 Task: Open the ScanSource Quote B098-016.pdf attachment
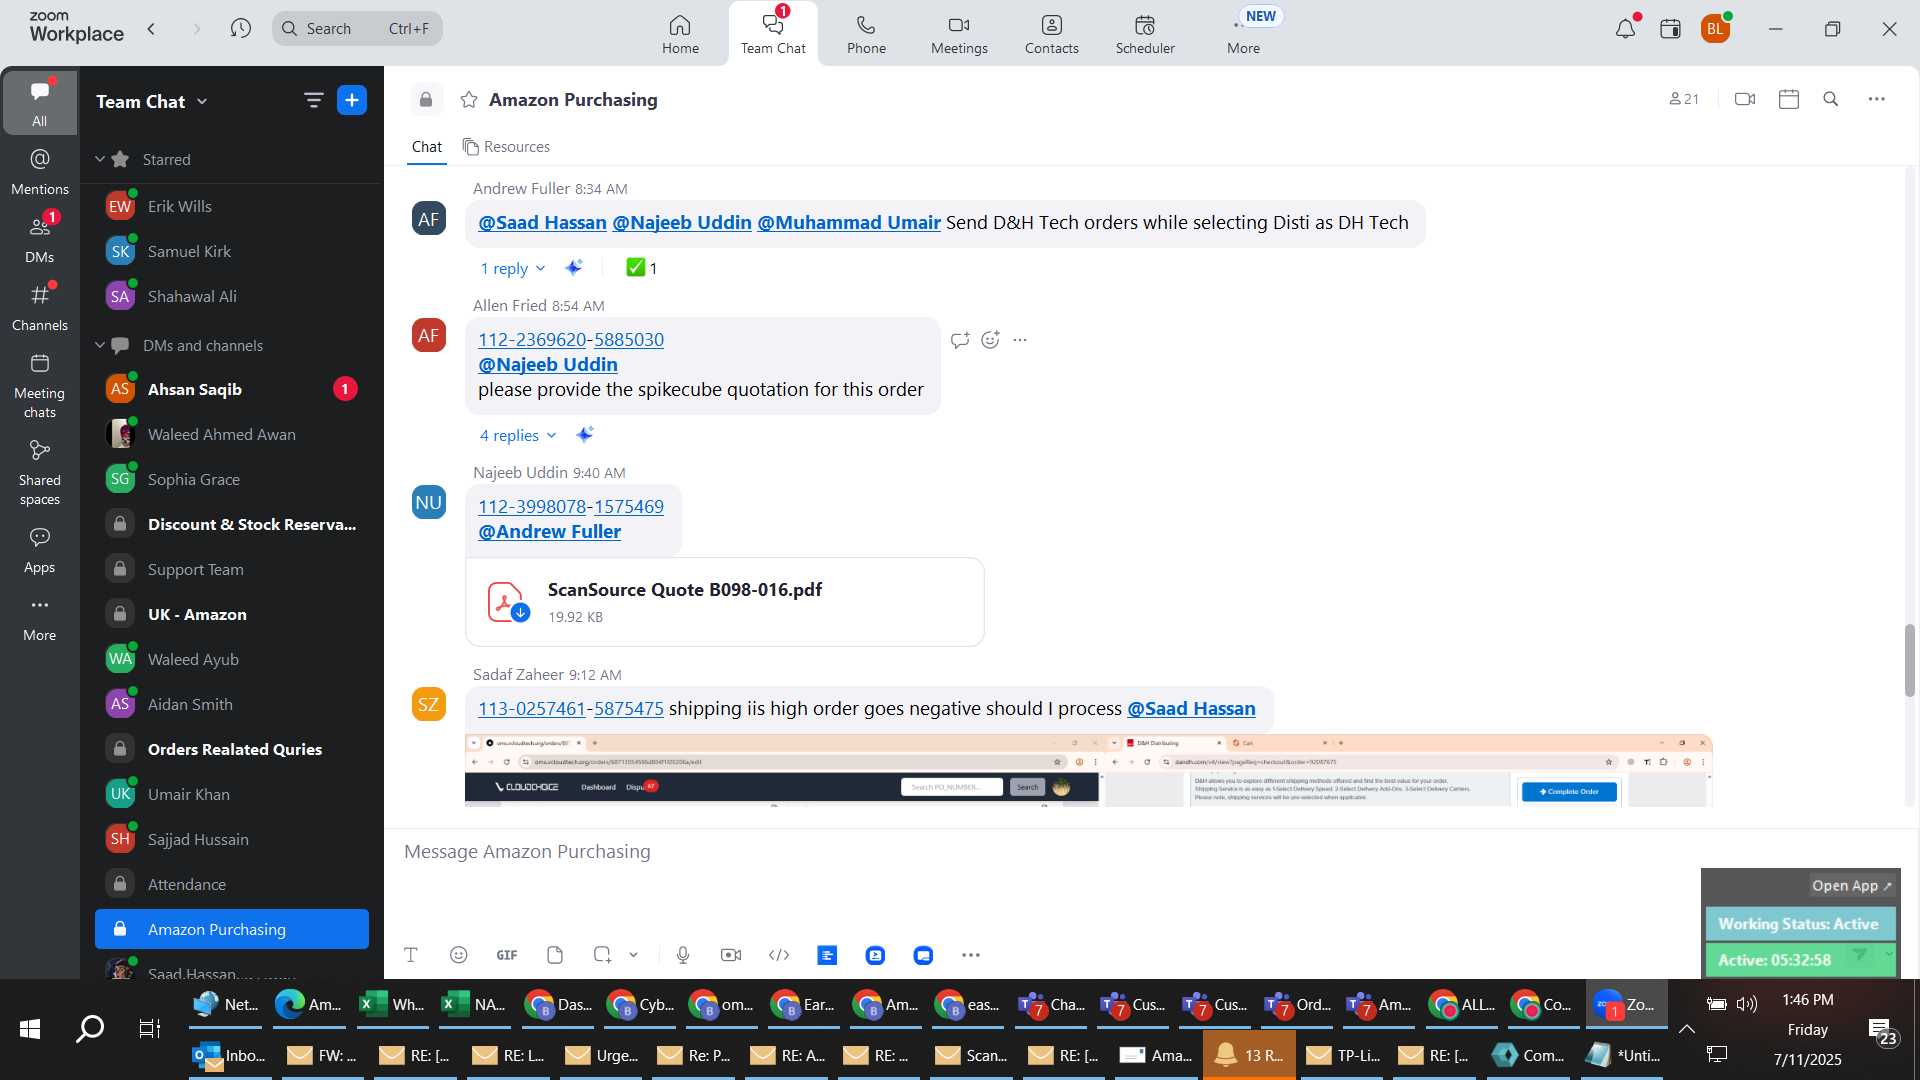725,602
